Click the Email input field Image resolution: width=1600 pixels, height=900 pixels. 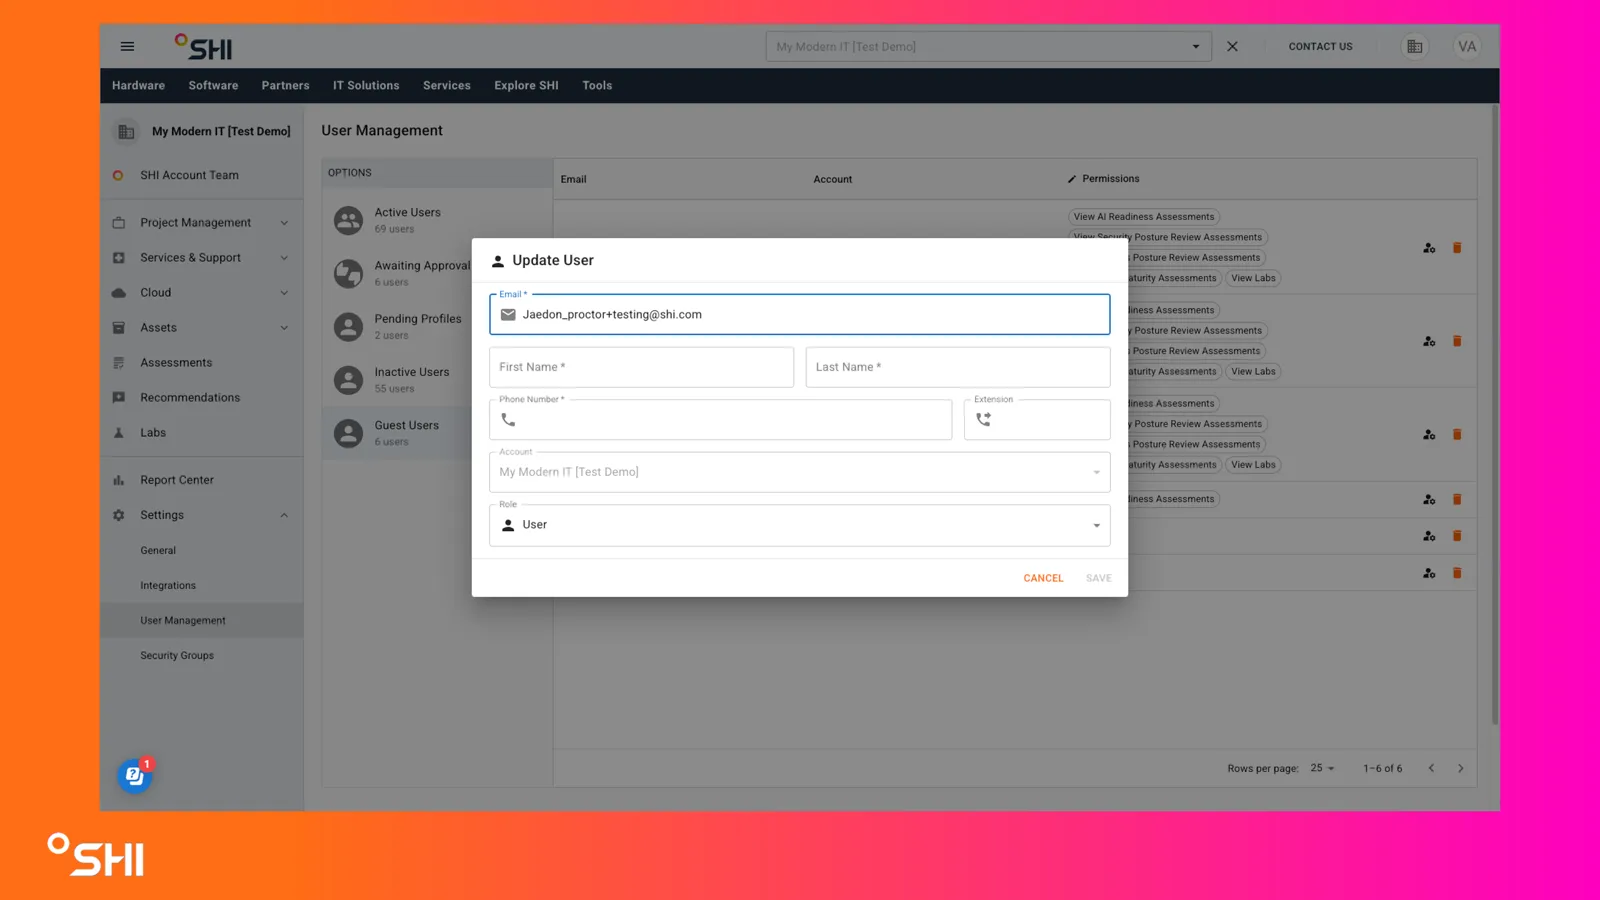(799, 314)
